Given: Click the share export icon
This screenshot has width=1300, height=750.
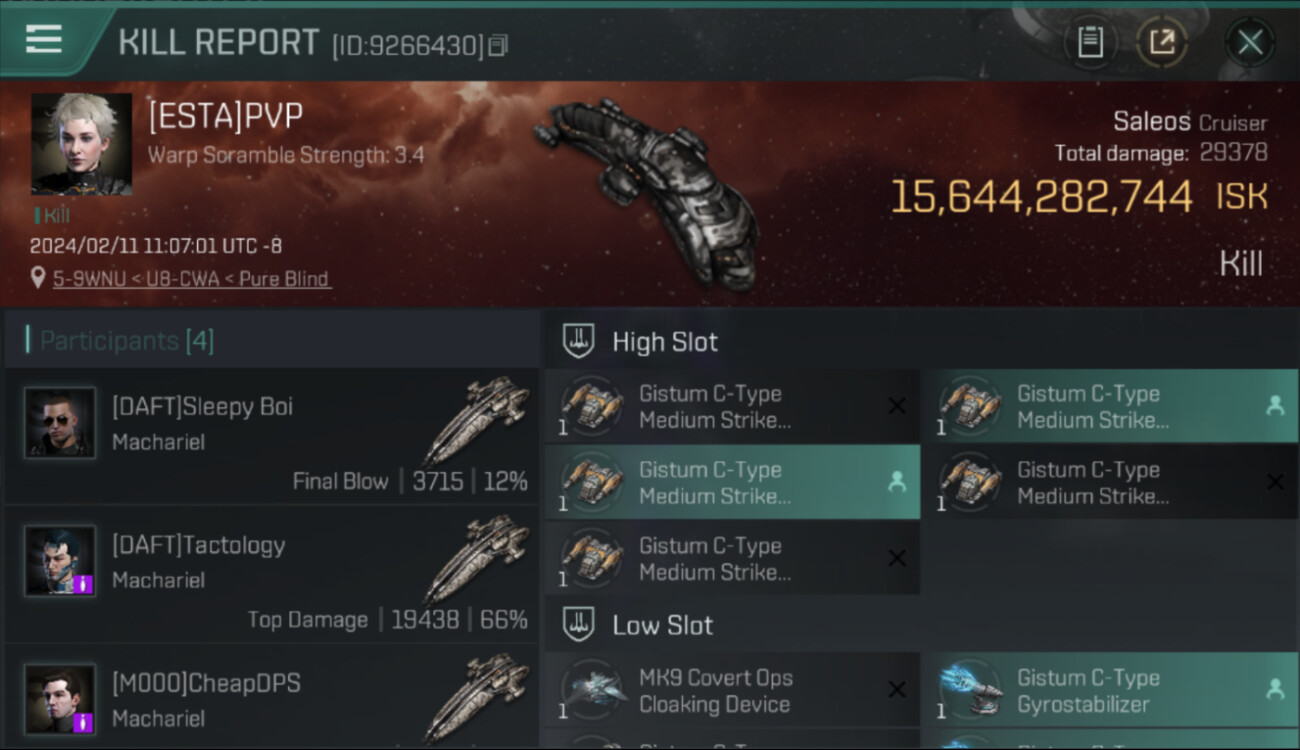Looking at the screenshot, I should coord(1161,42).
